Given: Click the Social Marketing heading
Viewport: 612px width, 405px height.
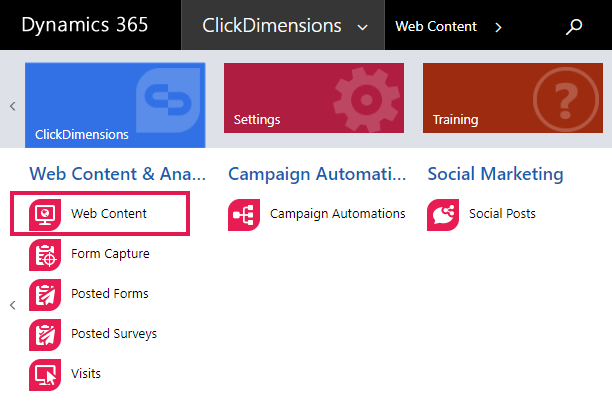Looking at the screenshot, I should (x=495, y=174).
